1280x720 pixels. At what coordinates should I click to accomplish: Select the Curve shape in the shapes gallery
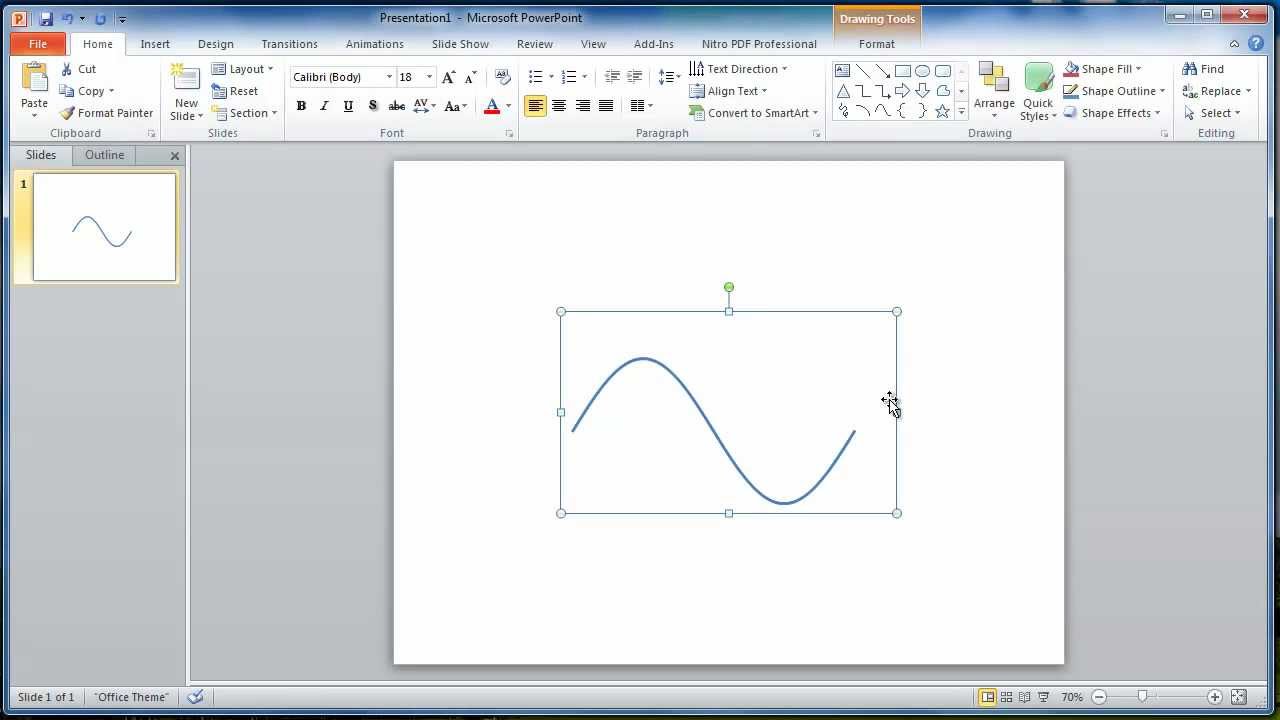881,112
